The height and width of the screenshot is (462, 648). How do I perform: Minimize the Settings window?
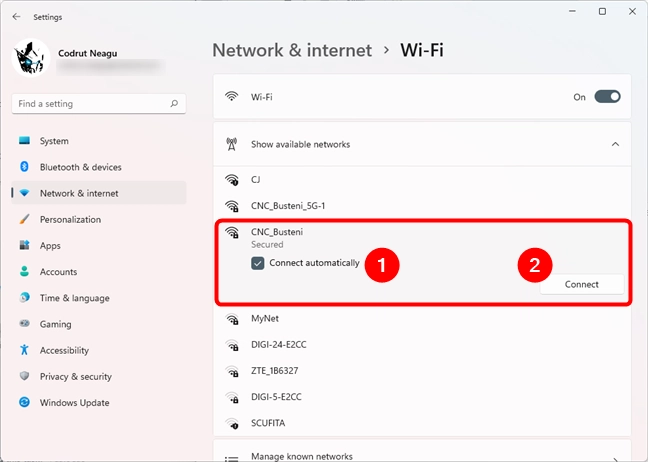pyautogui.click(x=572, y=11)
